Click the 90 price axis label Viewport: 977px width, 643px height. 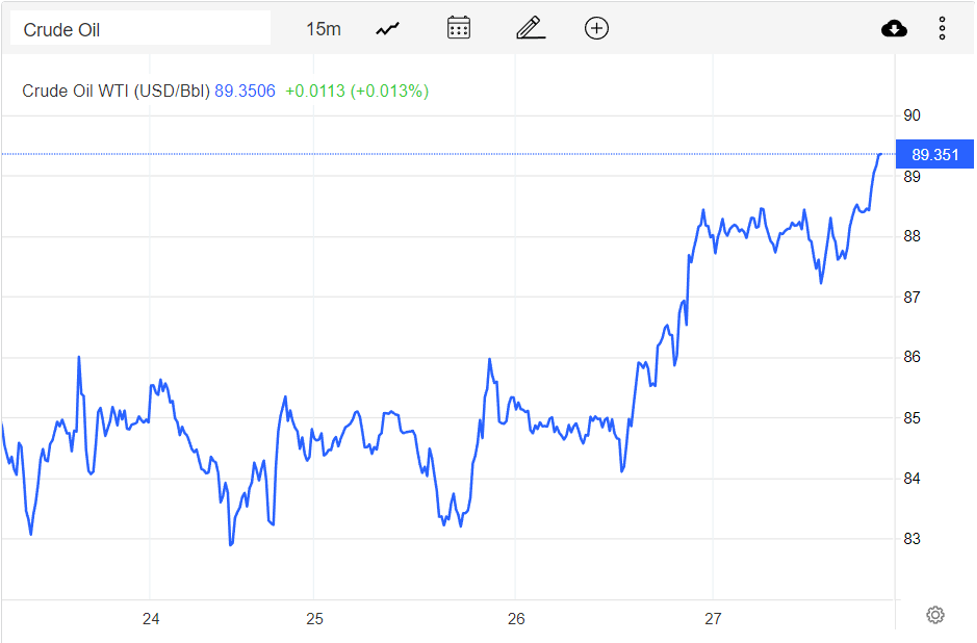(912, 116)
